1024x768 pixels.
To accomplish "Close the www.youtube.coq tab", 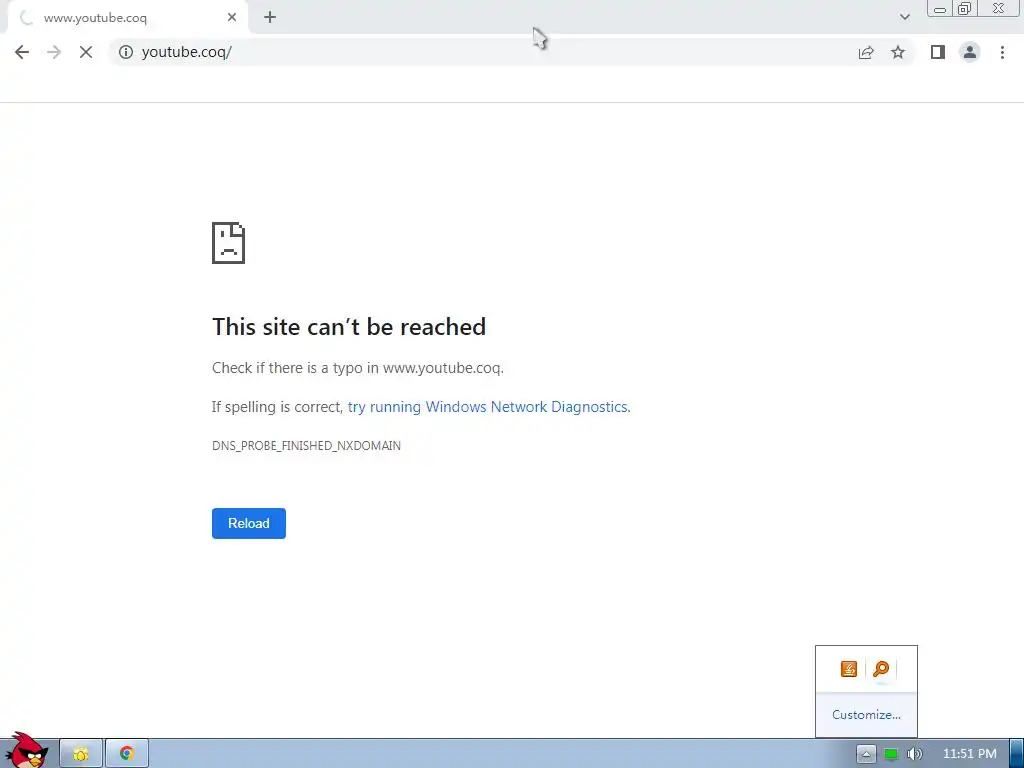I will [232, 18].
